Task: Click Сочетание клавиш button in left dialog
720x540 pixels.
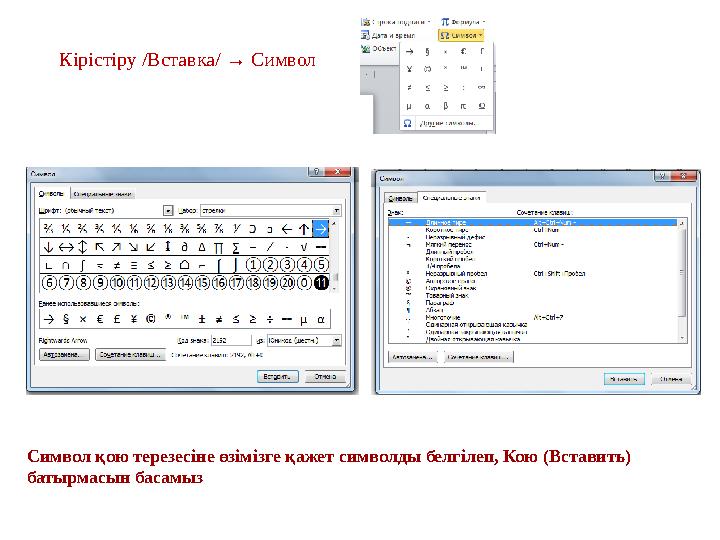Action: (130, 355)
